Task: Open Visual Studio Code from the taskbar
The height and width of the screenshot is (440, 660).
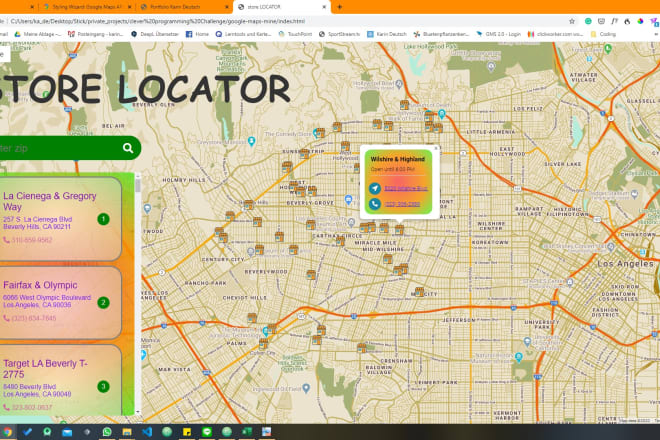Action: 147,432
